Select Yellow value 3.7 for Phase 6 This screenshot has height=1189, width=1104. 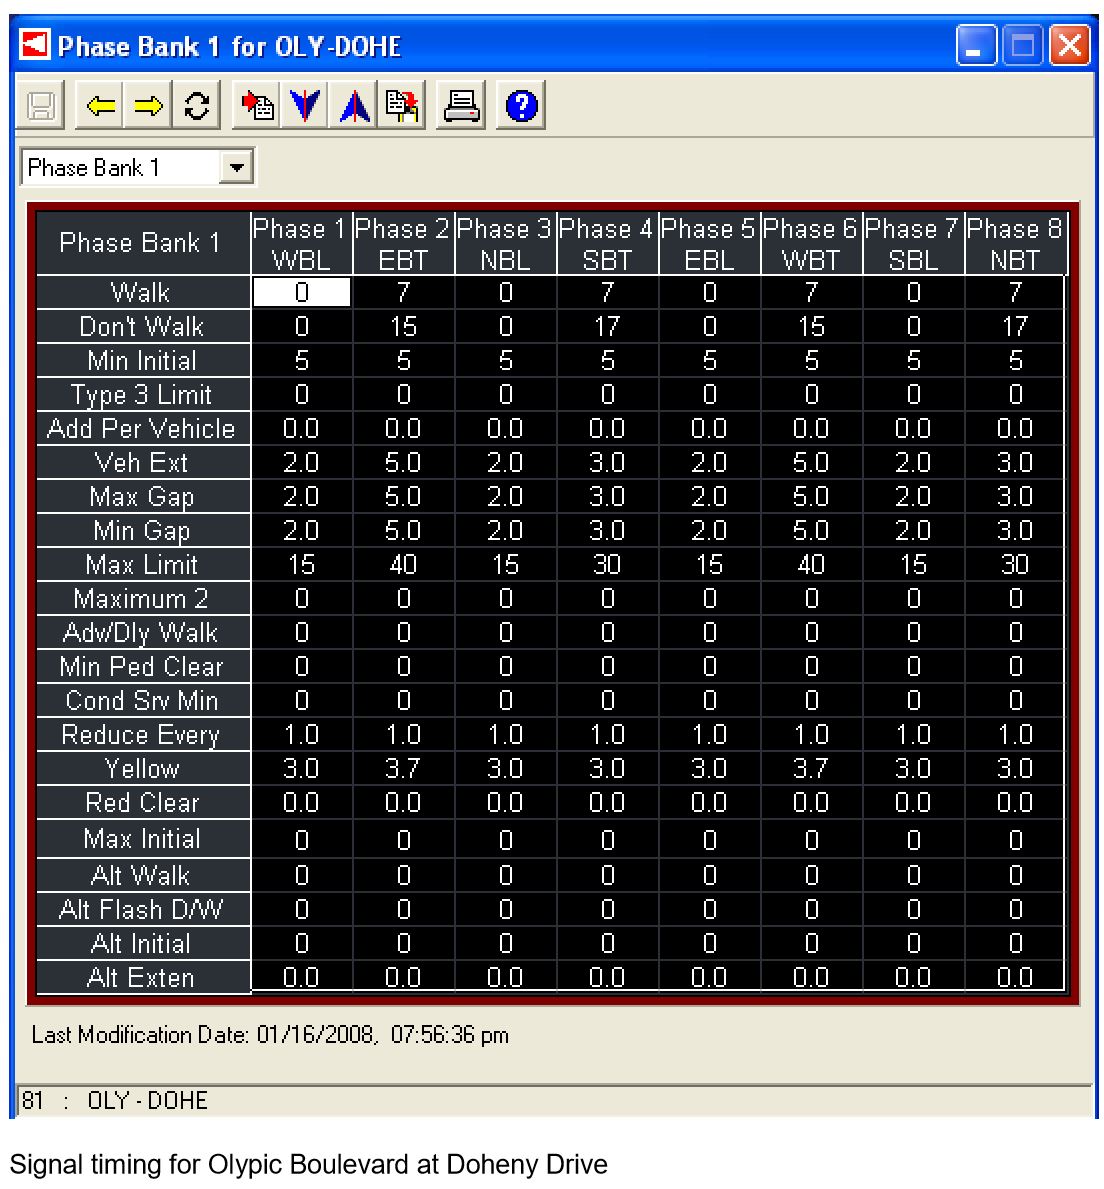click(x=811, y=769)
